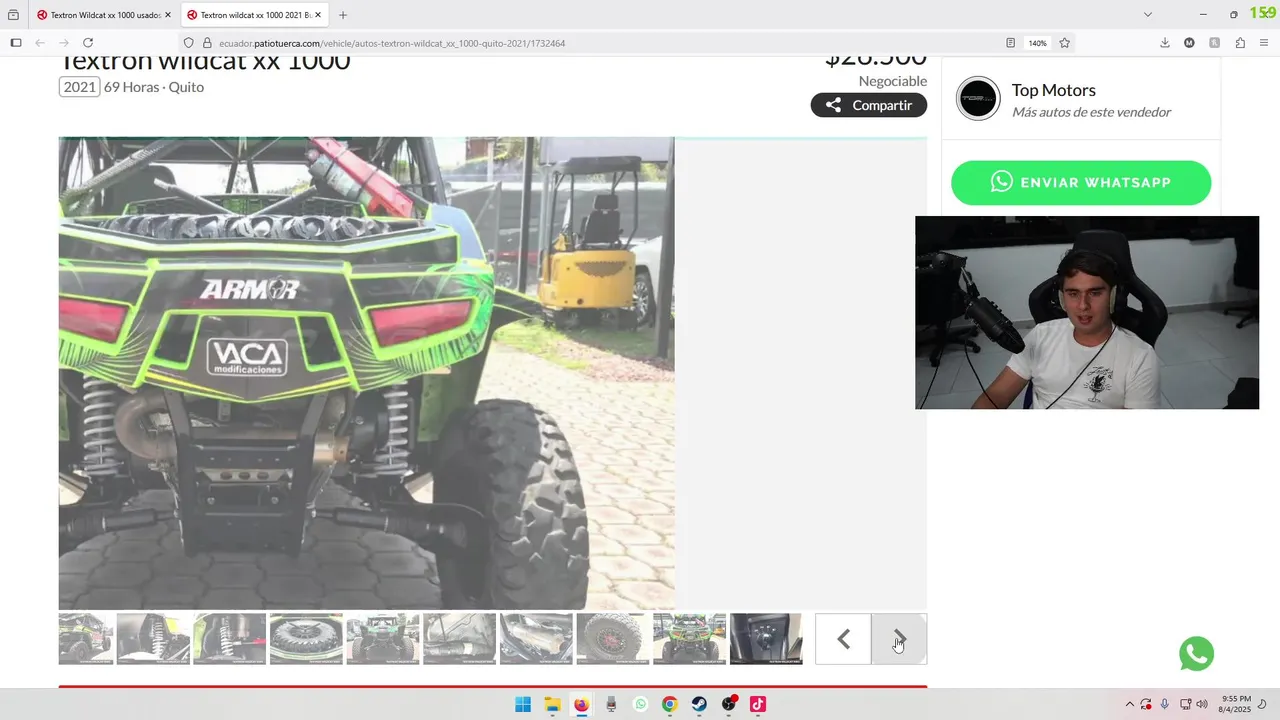Open Top Motors seller logo
Screen dimensions: 1280x720
click(978, 98)
